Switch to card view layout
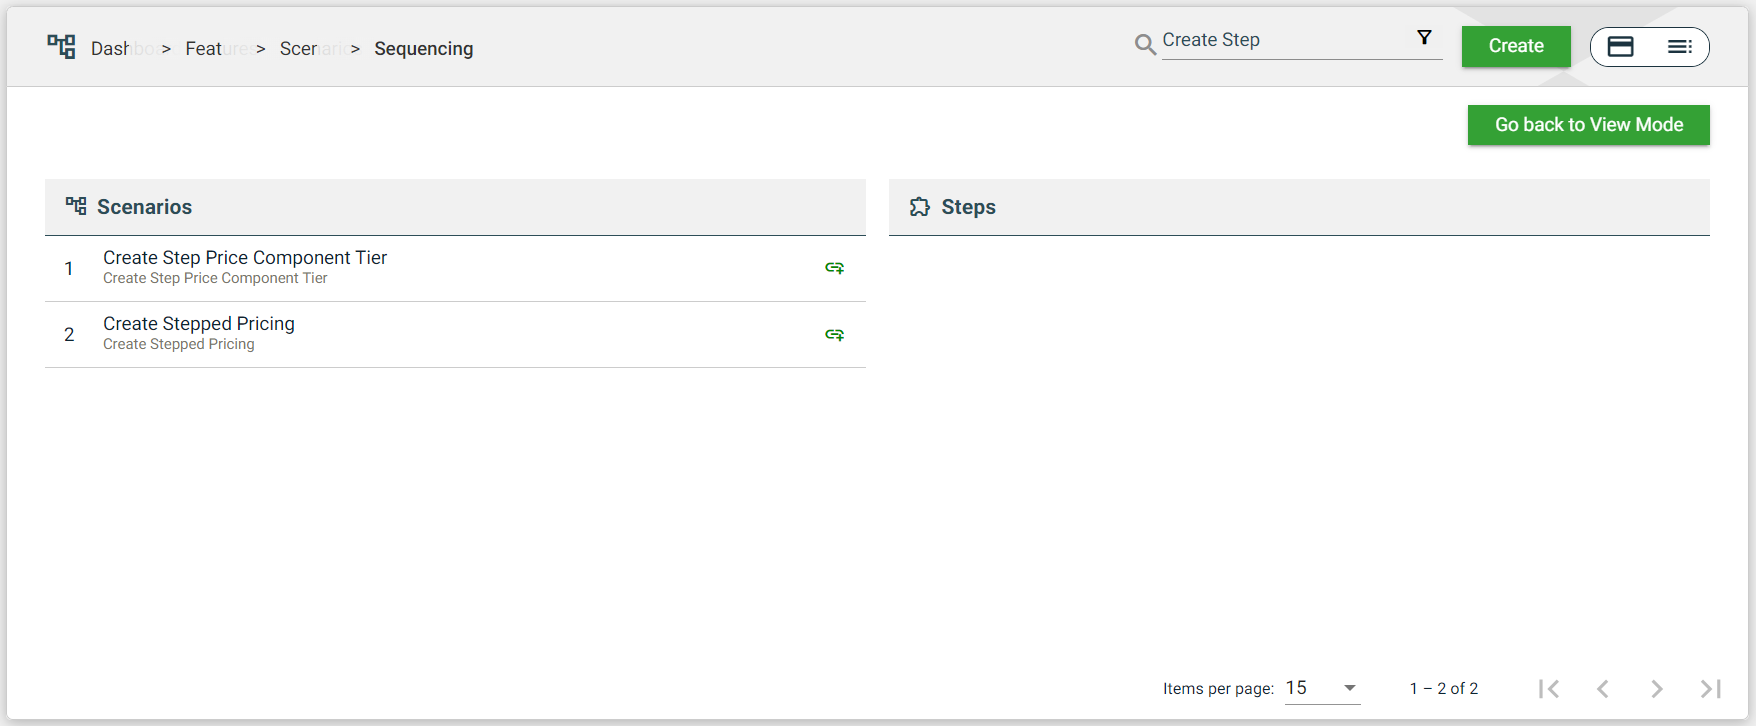Screen dimensions: 1756x726 (x=1620, y=47)
